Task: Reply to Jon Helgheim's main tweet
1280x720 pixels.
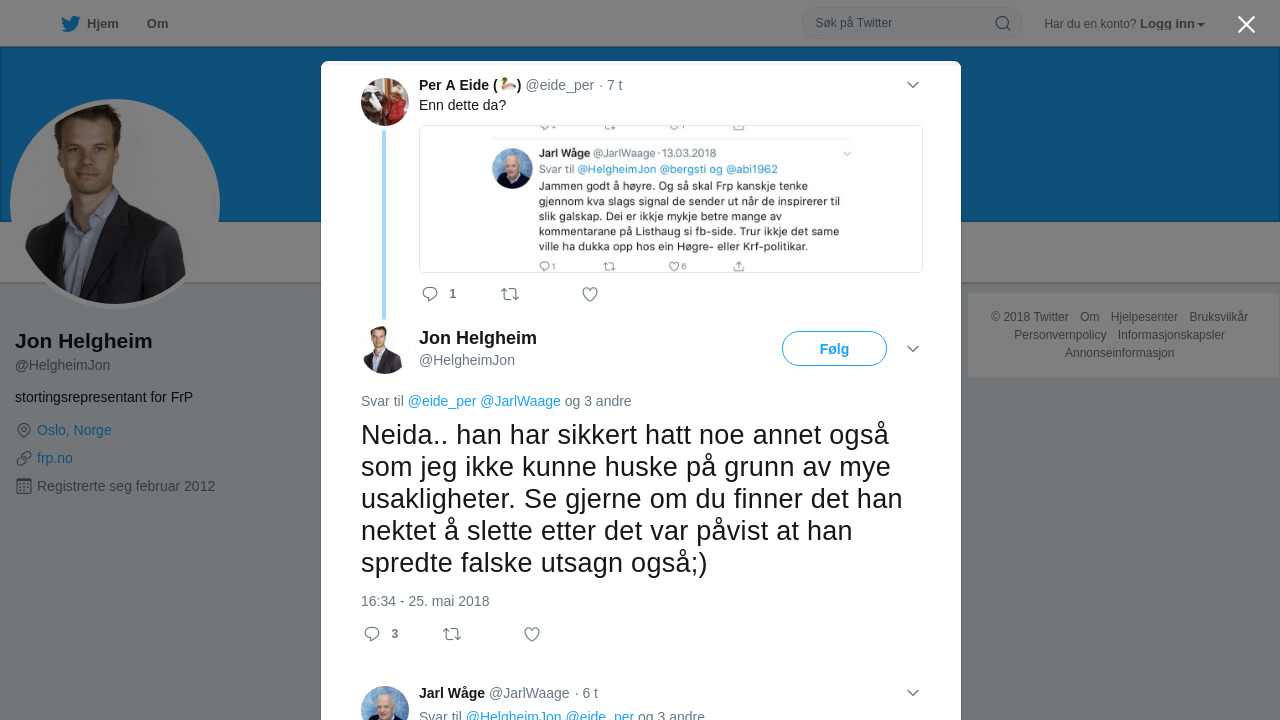Action: (x=372, y=634)
